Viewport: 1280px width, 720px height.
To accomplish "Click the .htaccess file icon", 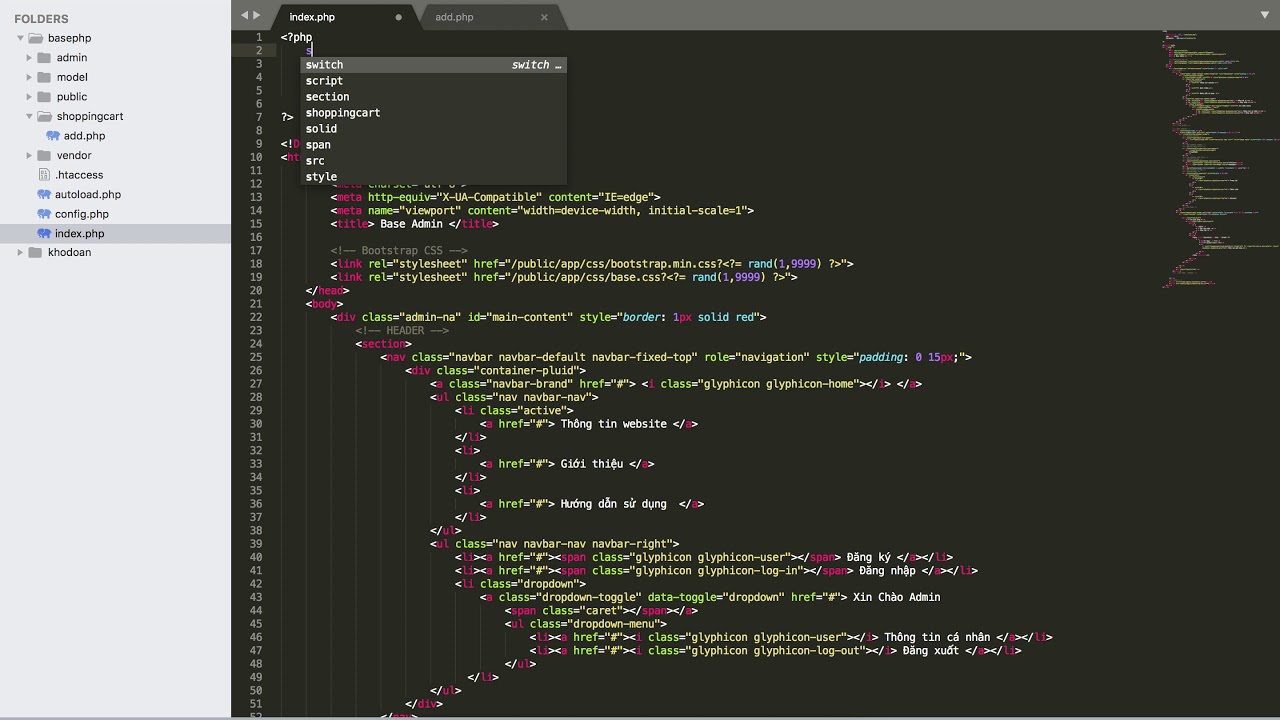I will click(x=44, y=175).
